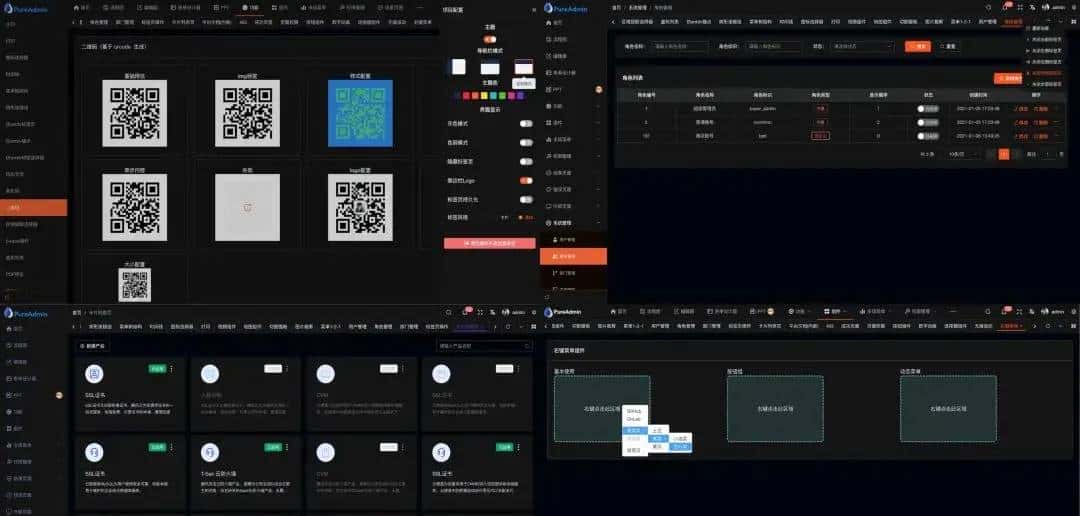Open settings gear in role management window header

pyautogui.click(x=1072, y=7)
